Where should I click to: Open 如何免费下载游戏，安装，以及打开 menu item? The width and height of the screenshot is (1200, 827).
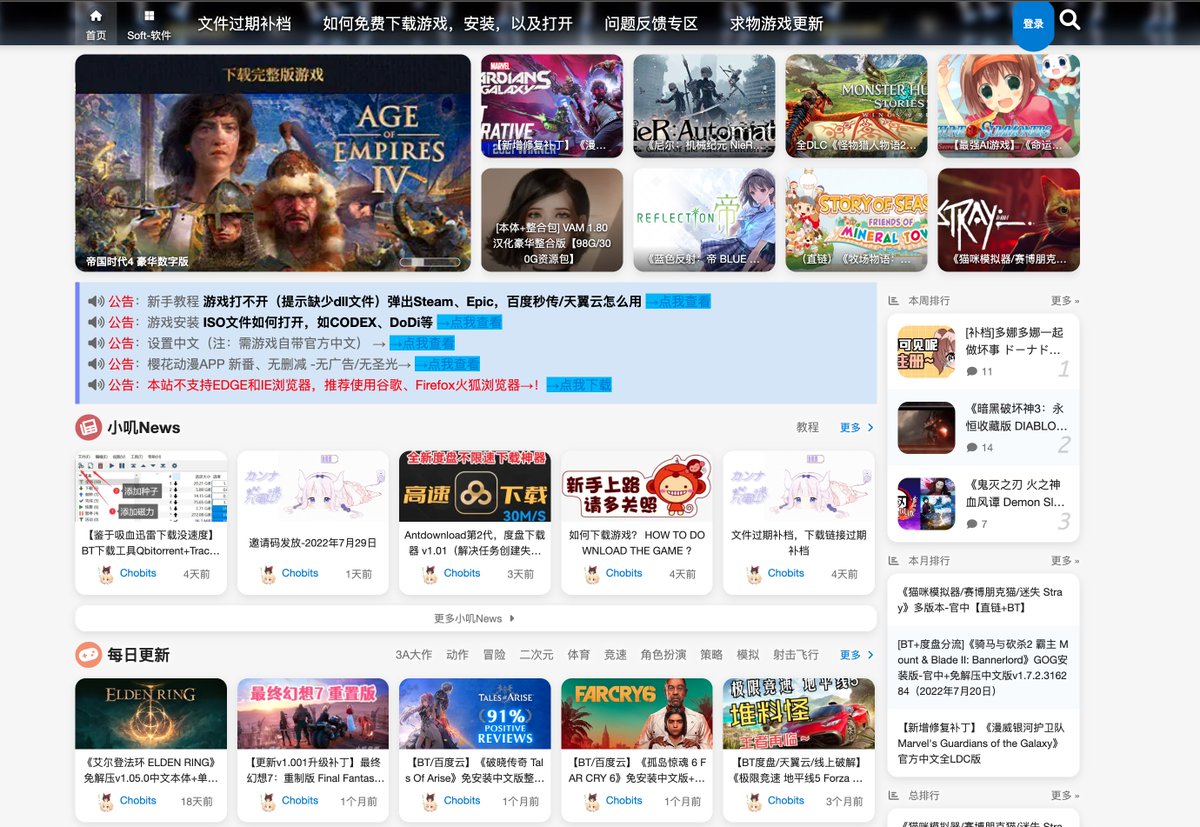pos(448,24)
